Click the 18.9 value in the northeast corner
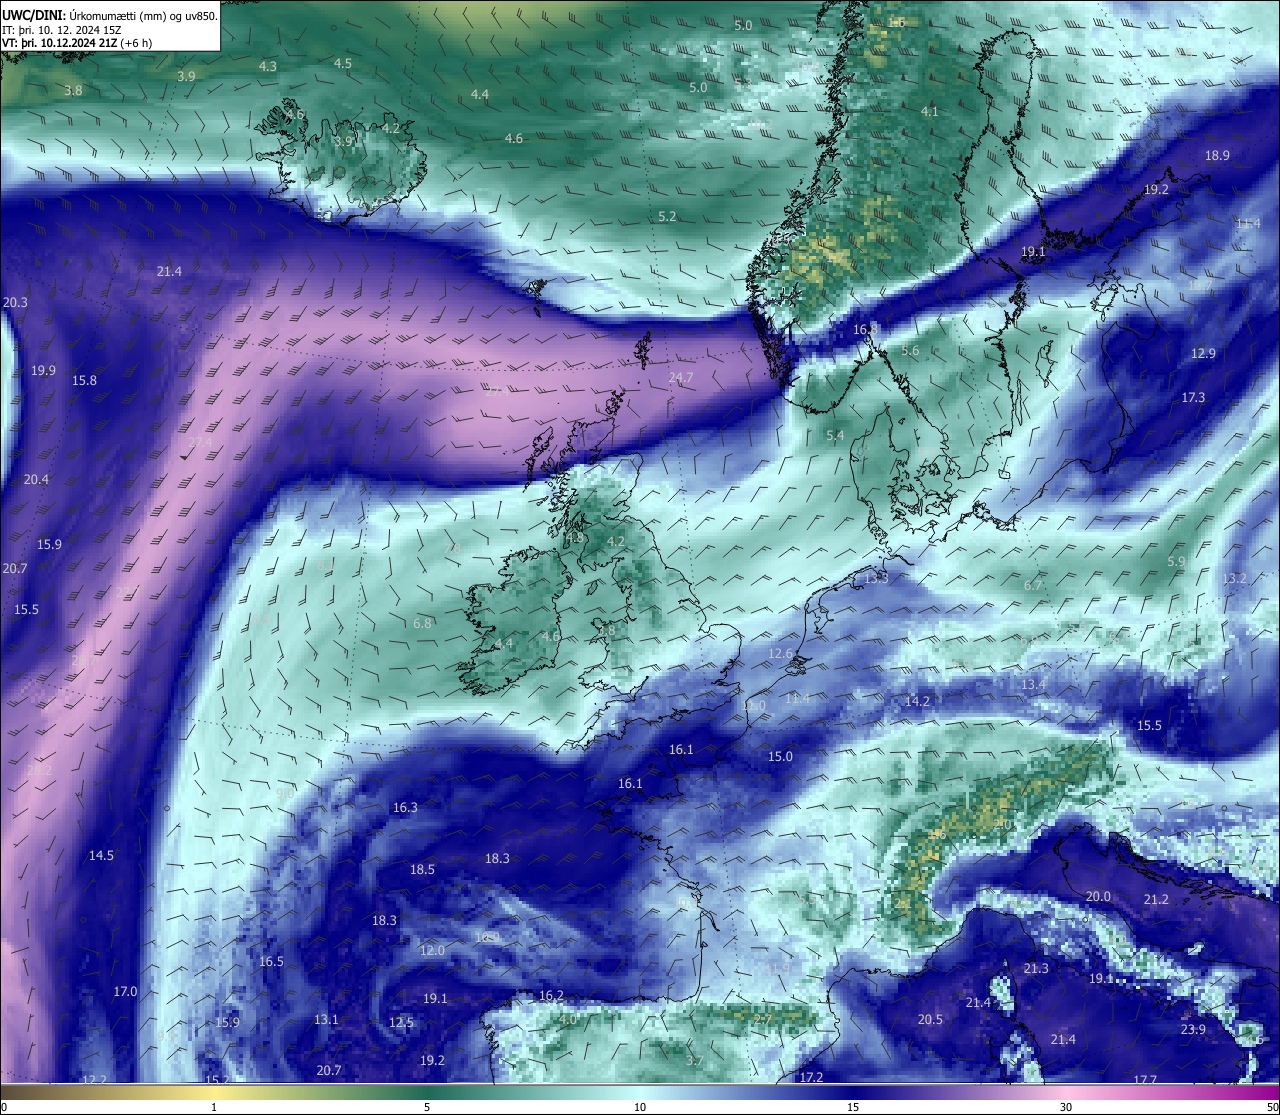This screenshot has height=1115, width=1280. [x=1217, y=156]
